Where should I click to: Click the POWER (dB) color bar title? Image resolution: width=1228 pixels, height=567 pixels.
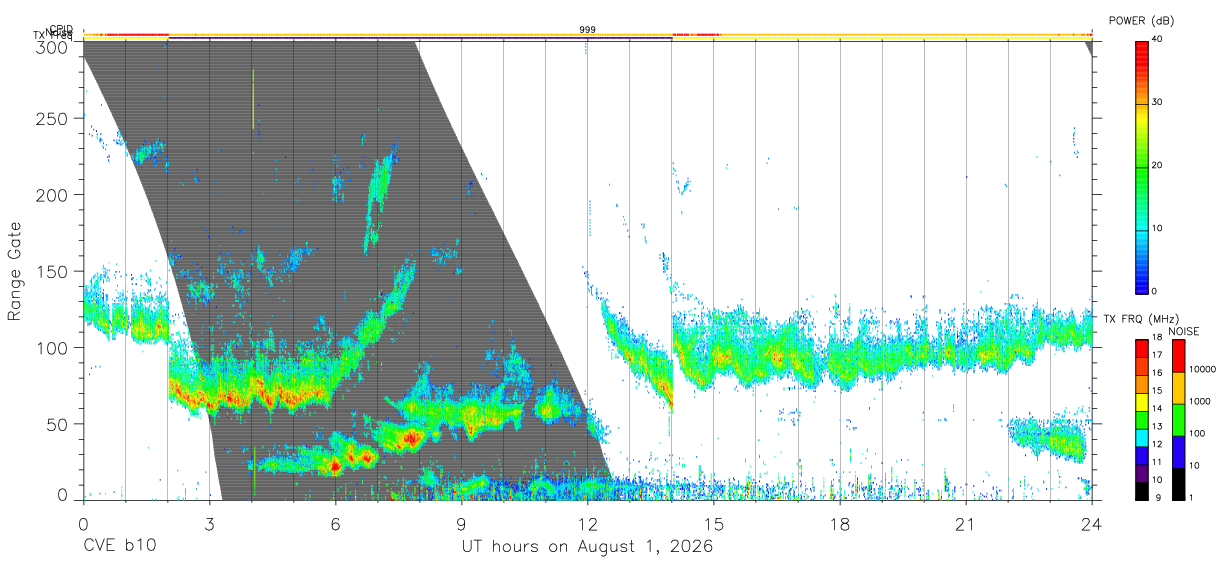1141,20
